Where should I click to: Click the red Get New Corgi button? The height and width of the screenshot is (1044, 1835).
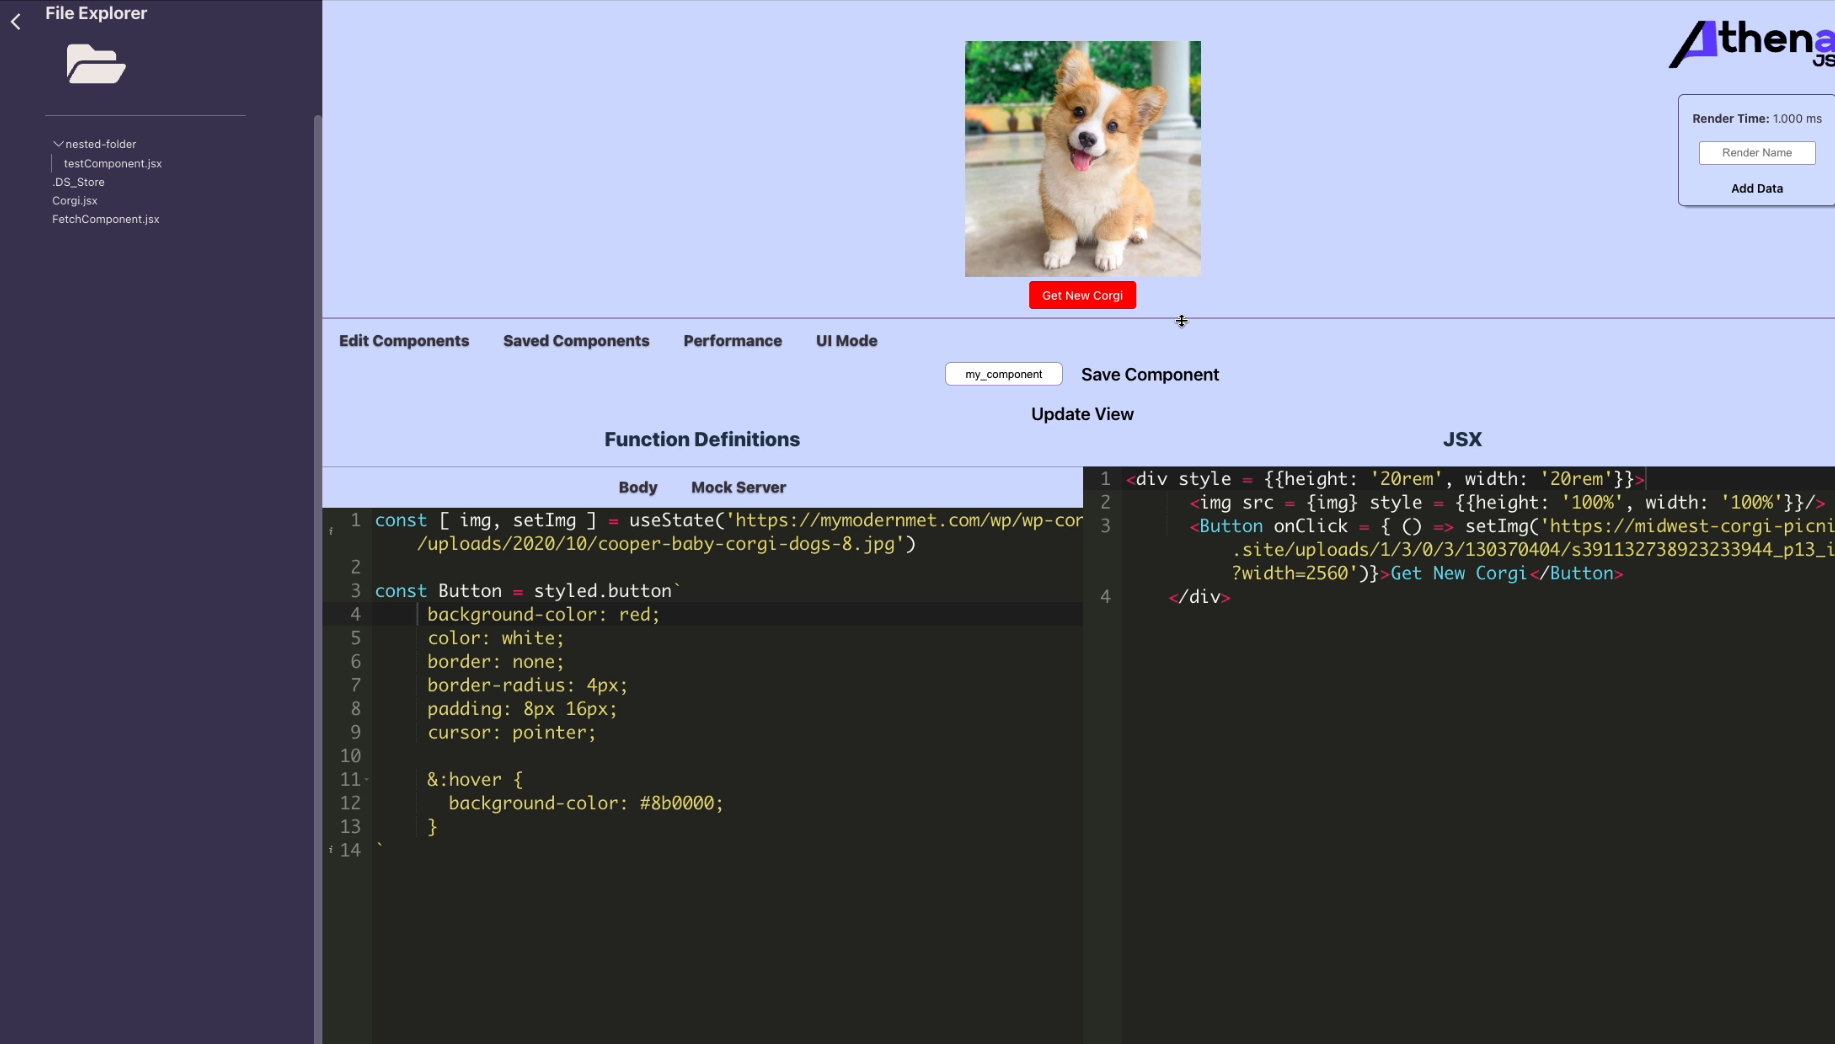point(1082,295)
